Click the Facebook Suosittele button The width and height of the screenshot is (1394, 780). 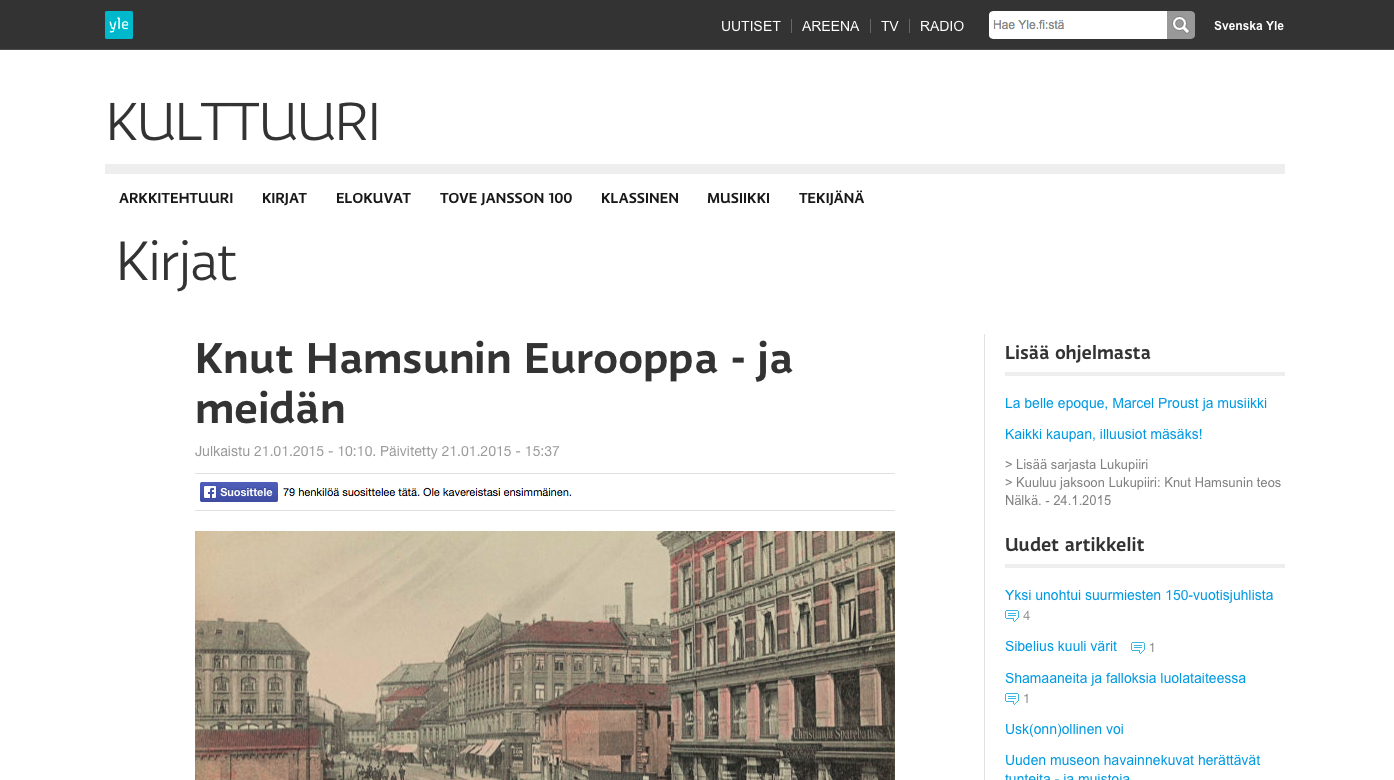tap(239, 492)
